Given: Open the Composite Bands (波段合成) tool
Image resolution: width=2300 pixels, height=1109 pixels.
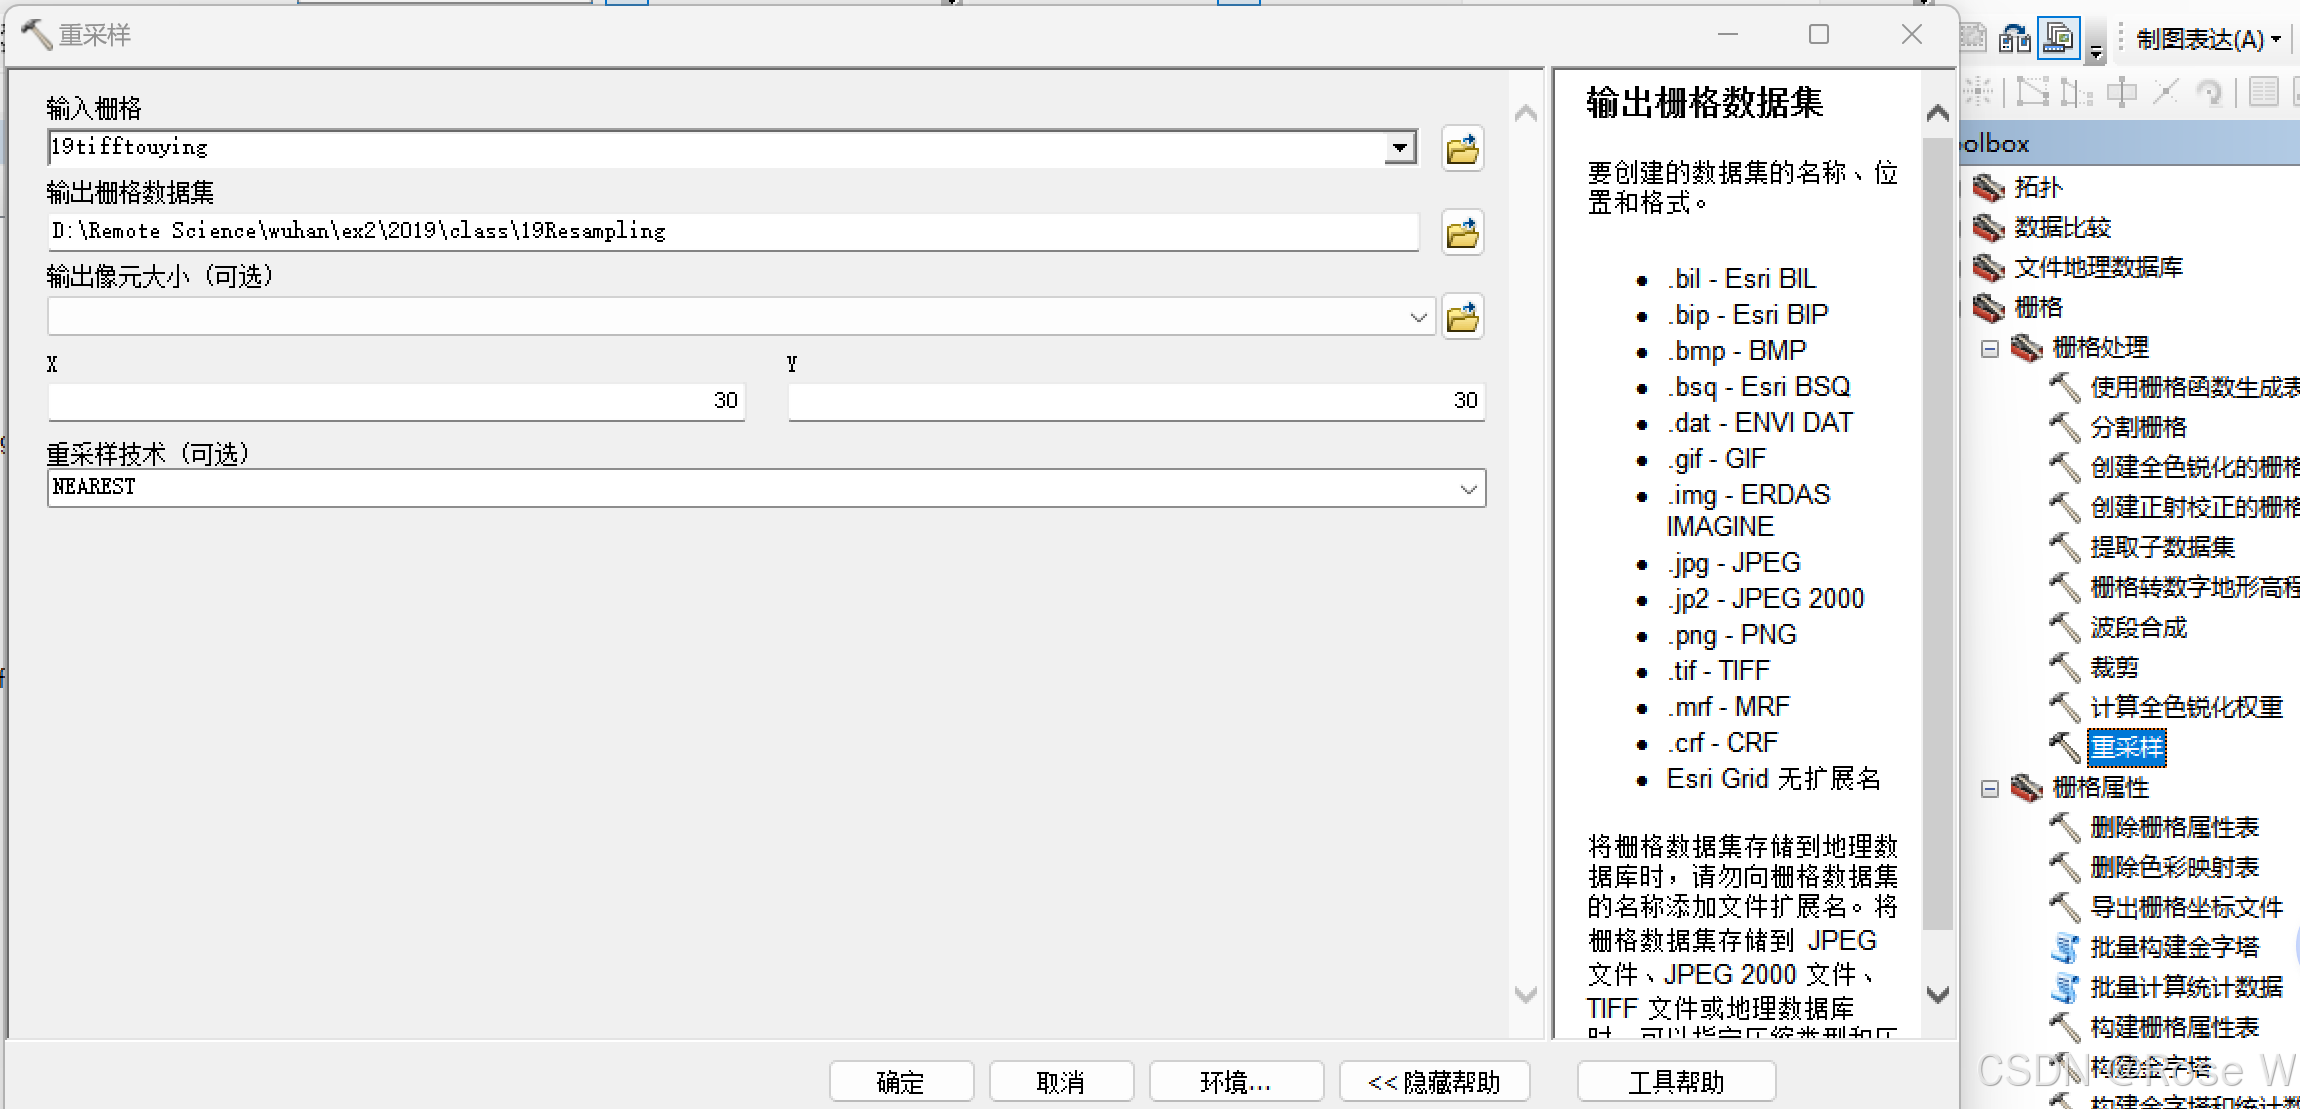Looking at the screenshot, I should click(x=2138, y=627).
